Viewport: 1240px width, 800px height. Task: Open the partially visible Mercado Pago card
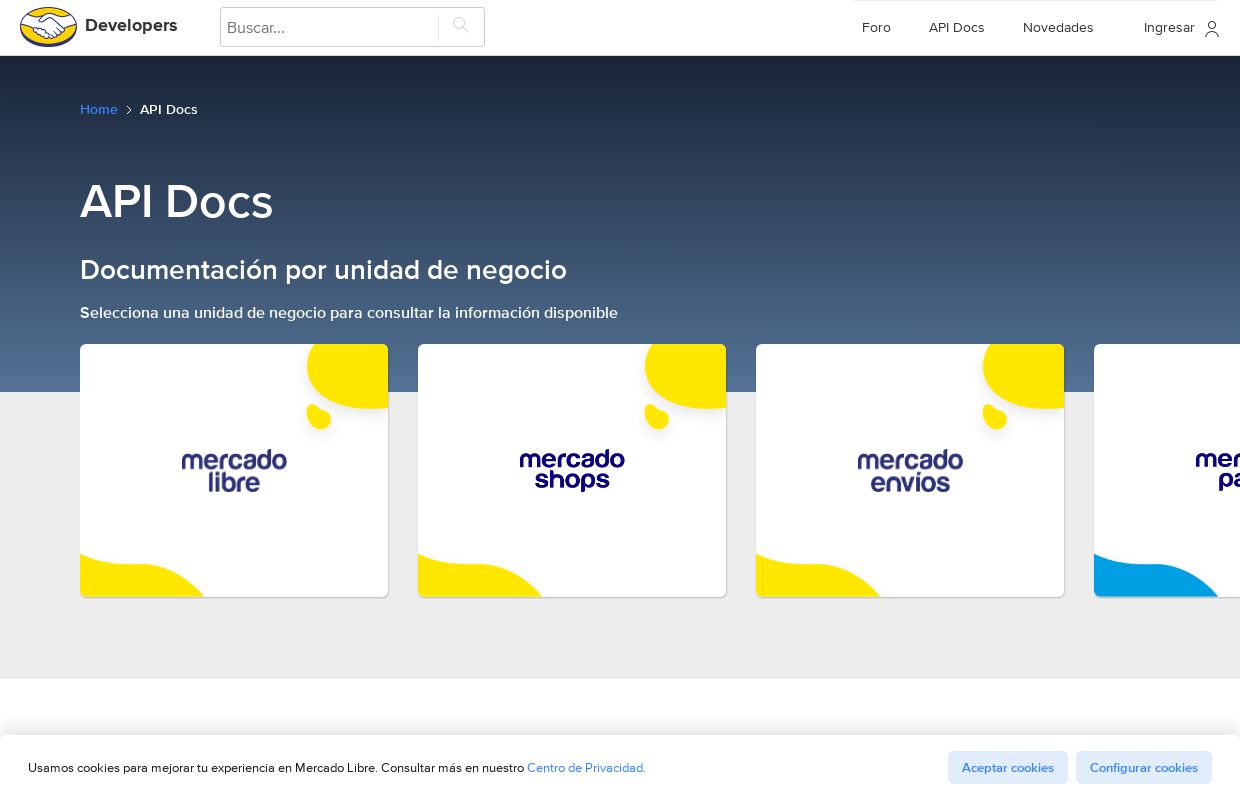tap(1167, 470)
